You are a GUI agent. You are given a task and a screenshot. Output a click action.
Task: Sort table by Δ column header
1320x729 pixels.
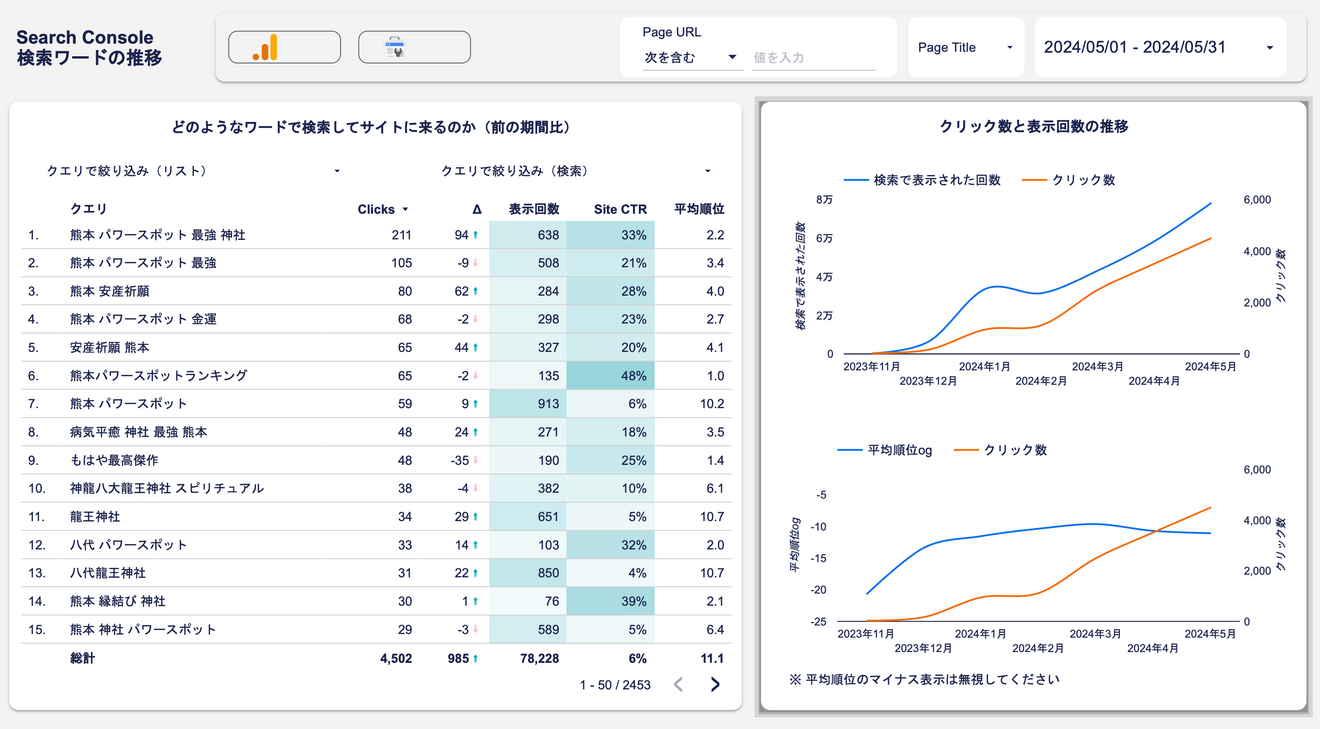click(477, 209)
